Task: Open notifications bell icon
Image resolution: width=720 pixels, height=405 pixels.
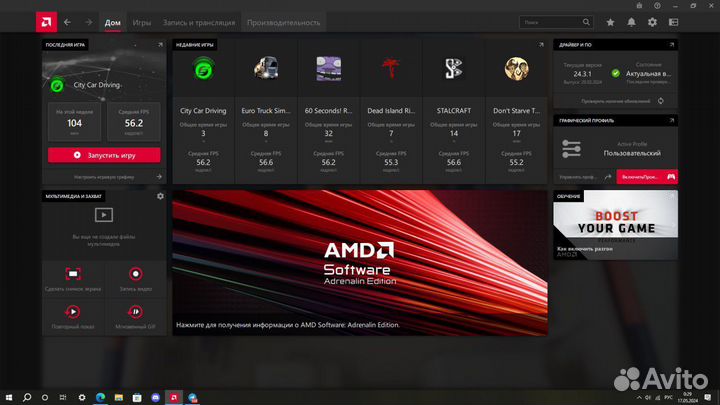Action: coord(632,22)
